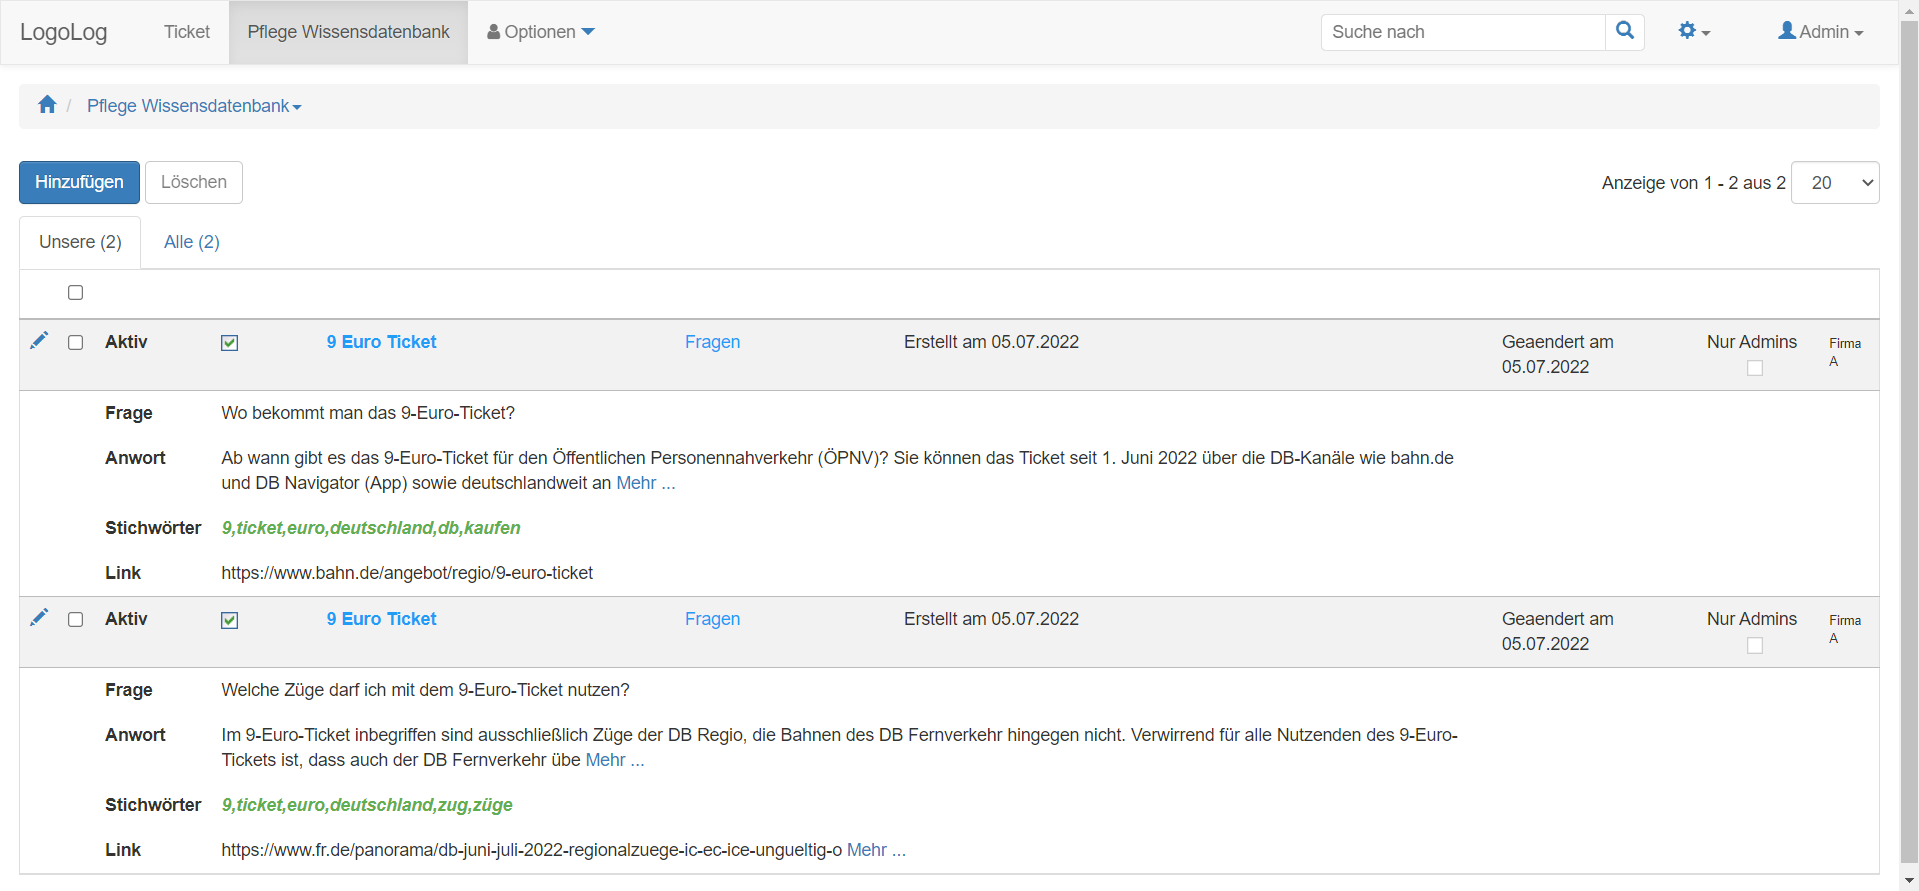Toggle the select-all checkbox above the list
The image size is (1919, 891).
point(75,293)
